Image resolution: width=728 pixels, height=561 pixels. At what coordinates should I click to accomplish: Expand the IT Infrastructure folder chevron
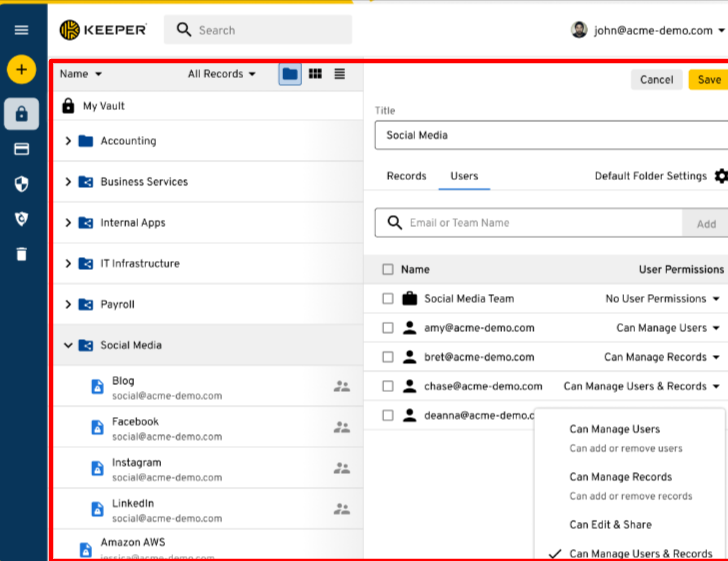pyautogui.click(x=68, y=263)
